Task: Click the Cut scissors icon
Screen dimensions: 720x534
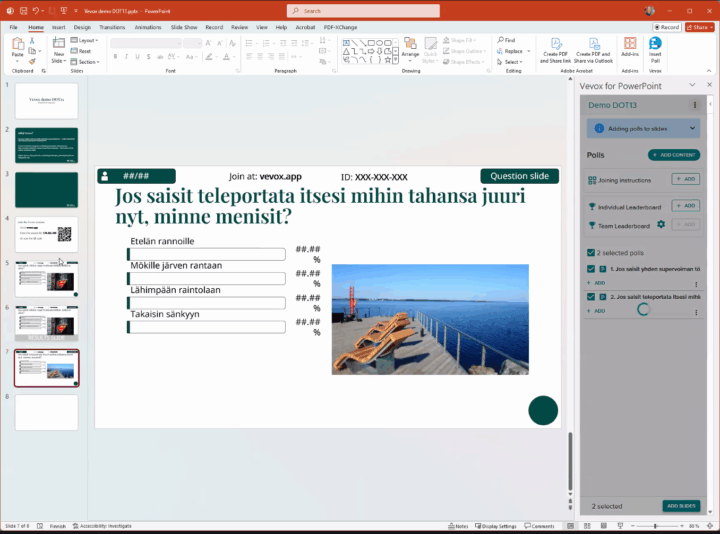Action: tap(32, 41)
